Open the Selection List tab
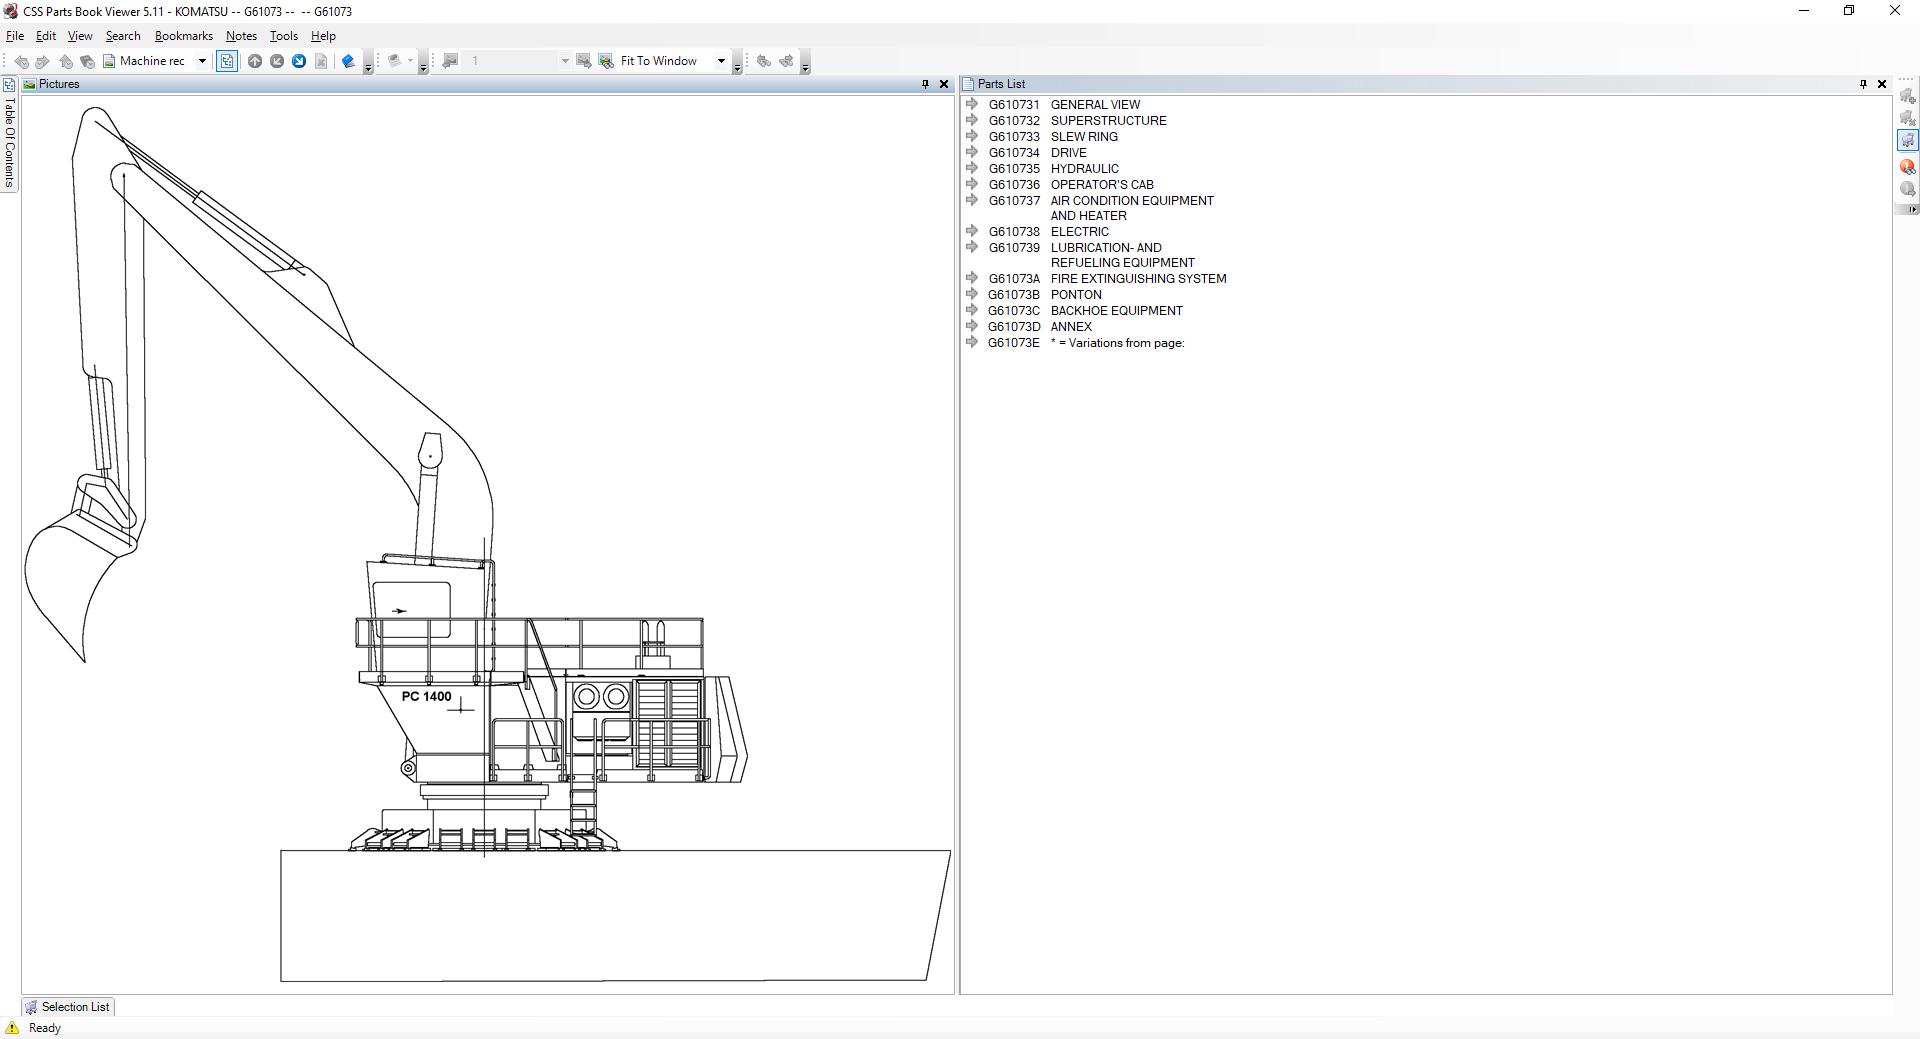1920x1039 pixels. [x=67, y=1007]
